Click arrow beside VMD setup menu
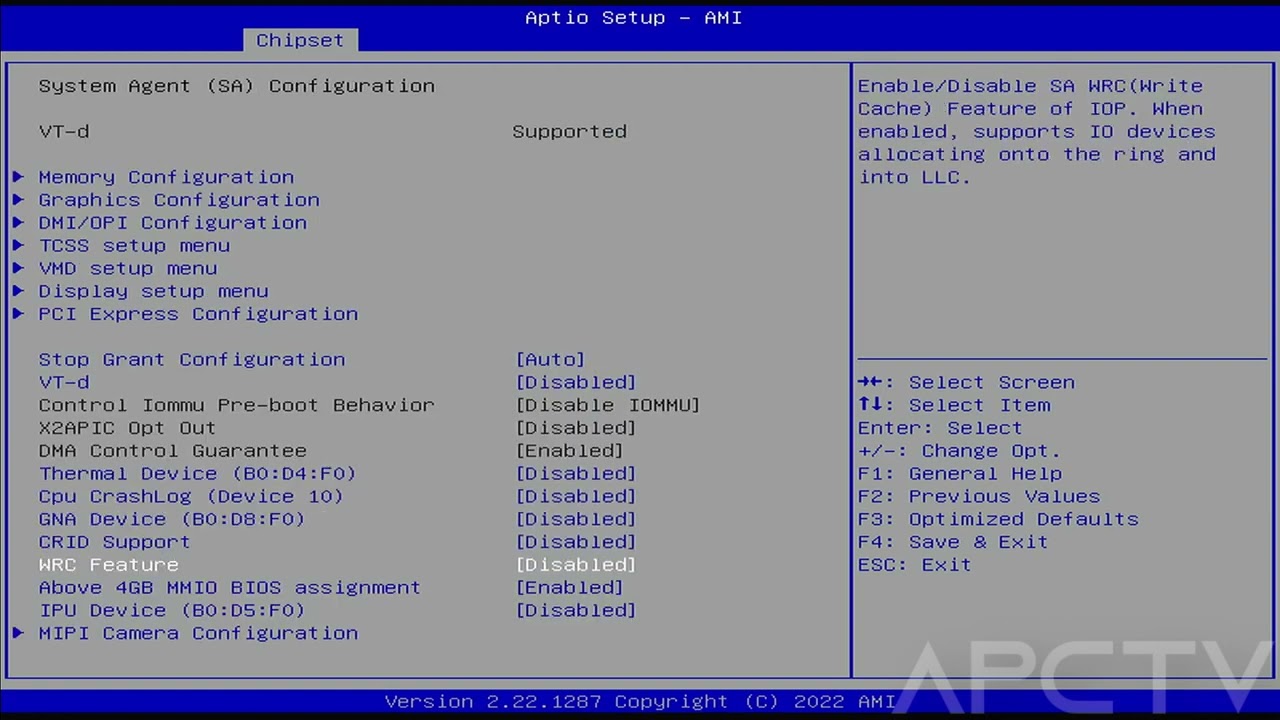Image resolution: width=1280 pixels, height=720 pixels. 19,268
